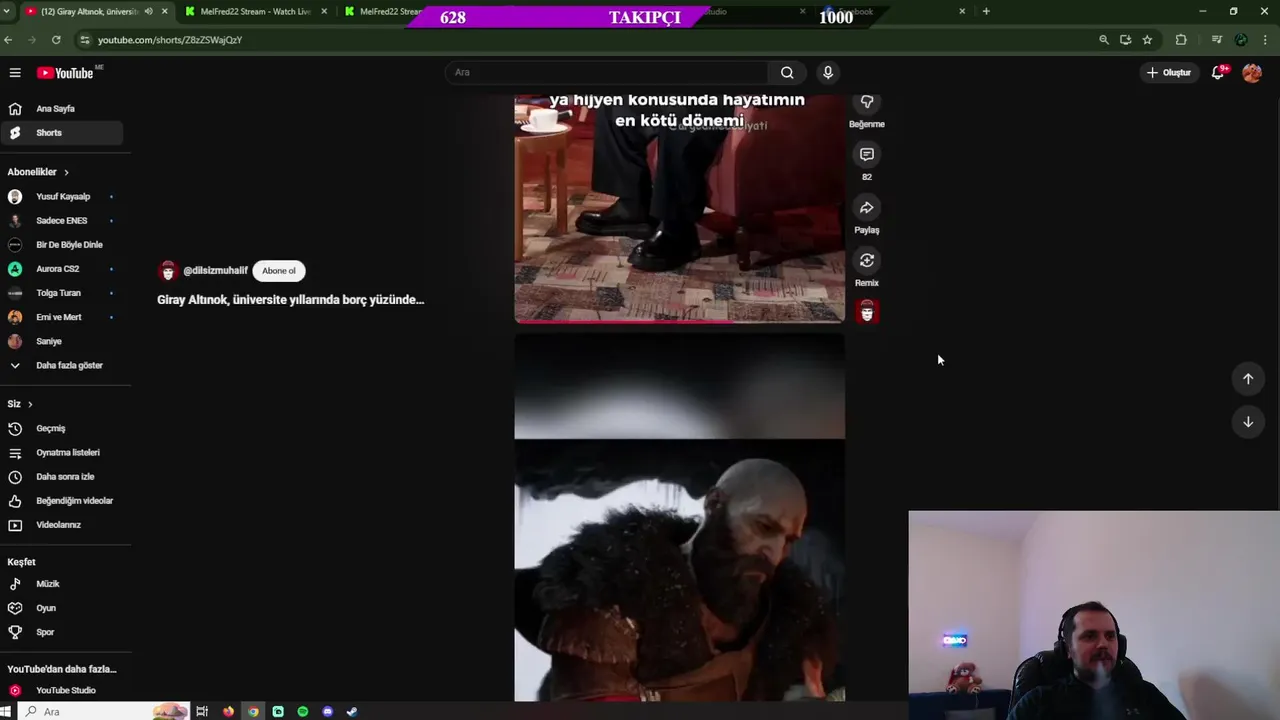Open Oyun under Keşfet

click(61, 608)
